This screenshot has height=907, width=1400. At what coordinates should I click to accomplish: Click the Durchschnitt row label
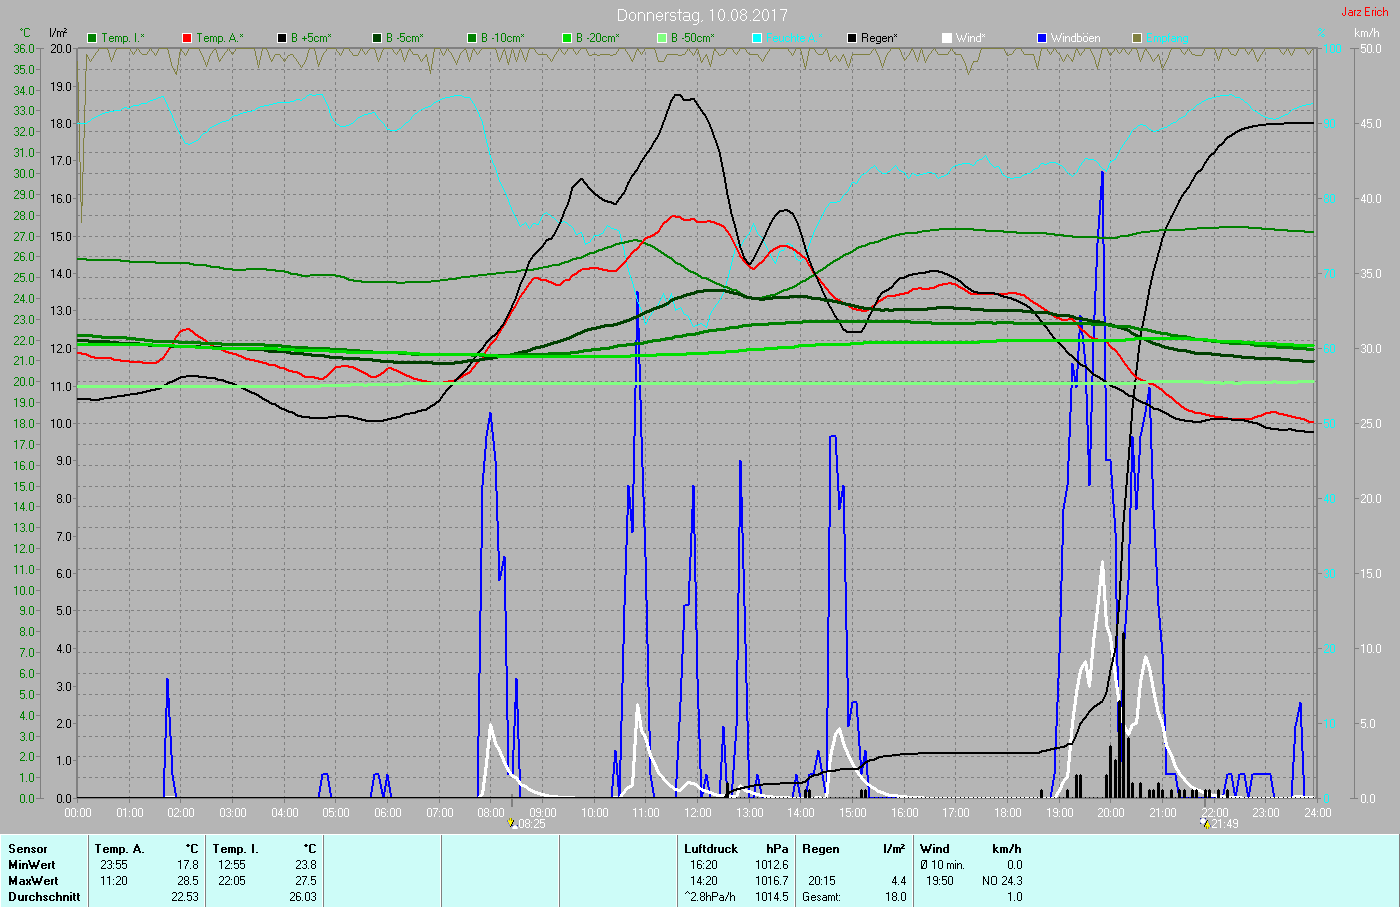(44, 897)
